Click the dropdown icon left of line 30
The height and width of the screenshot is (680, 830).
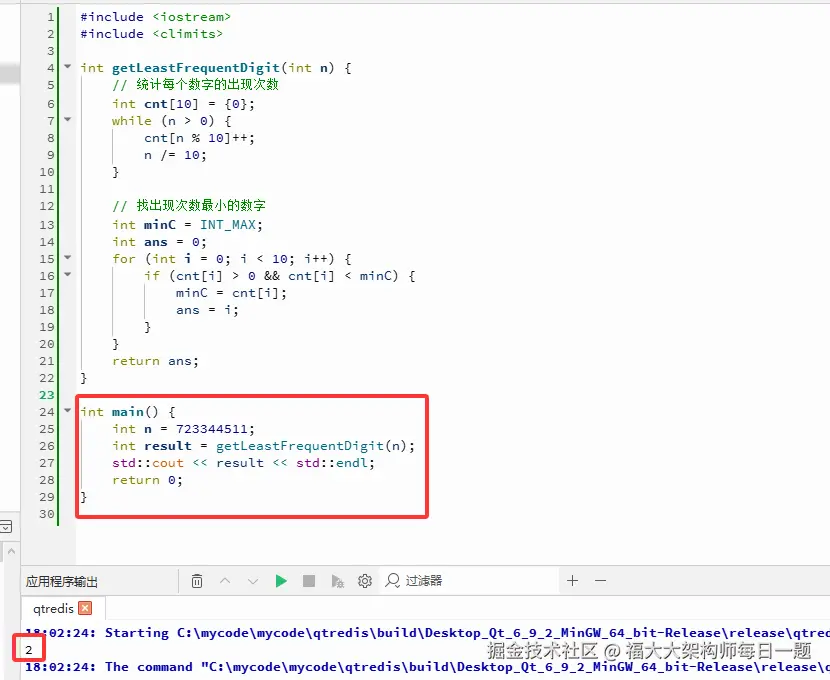pos(5,527)
